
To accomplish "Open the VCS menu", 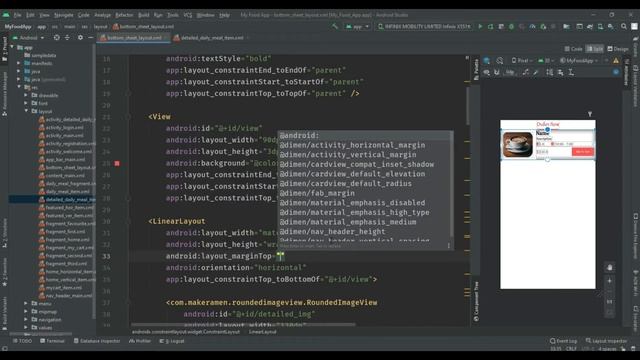I will tap(188, 15).
